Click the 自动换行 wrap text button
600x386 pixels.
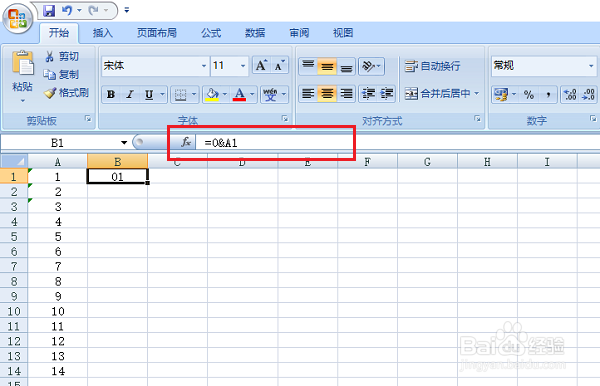point(432,66)
